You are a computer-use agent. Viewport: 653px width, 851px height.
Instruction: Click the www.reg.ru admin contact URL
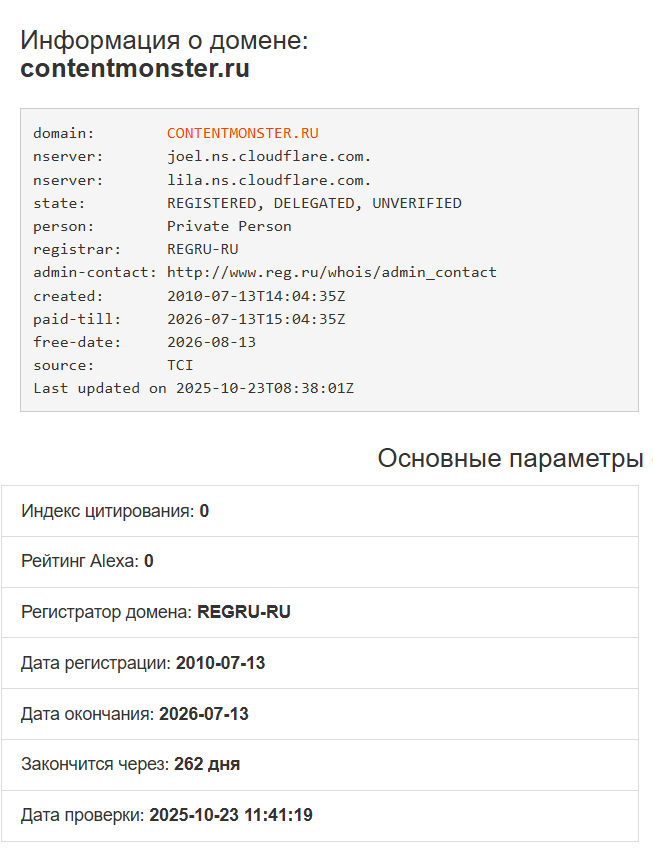(331, 272)
